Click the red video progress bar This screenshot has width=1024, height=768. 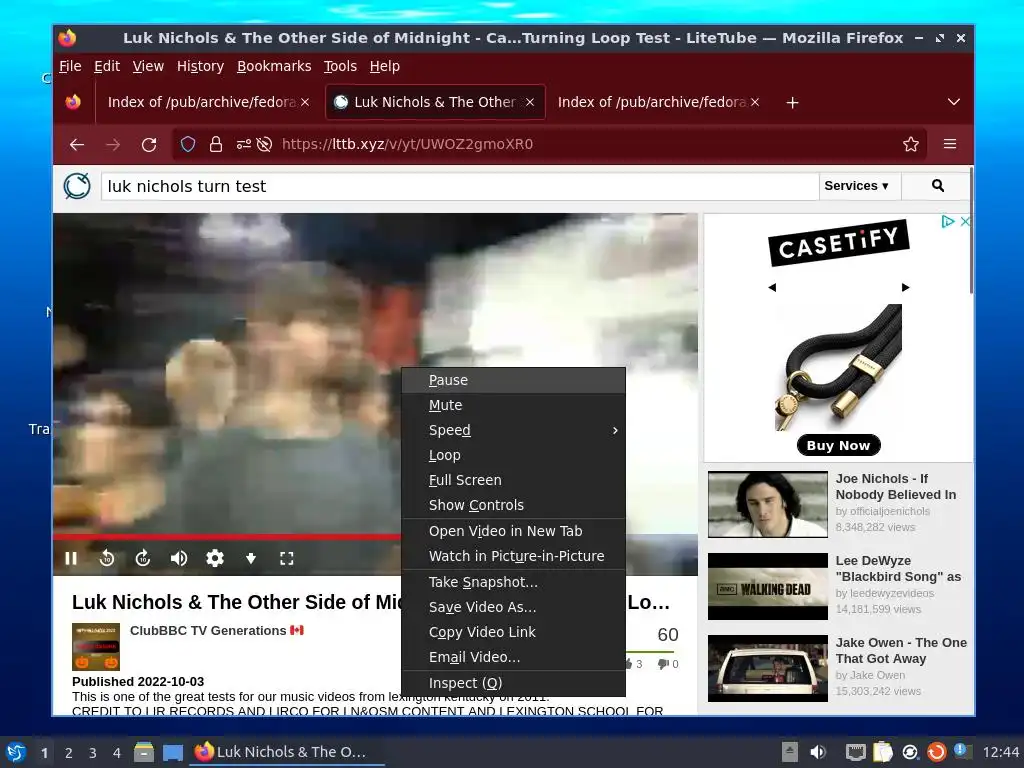coord(227,537)
